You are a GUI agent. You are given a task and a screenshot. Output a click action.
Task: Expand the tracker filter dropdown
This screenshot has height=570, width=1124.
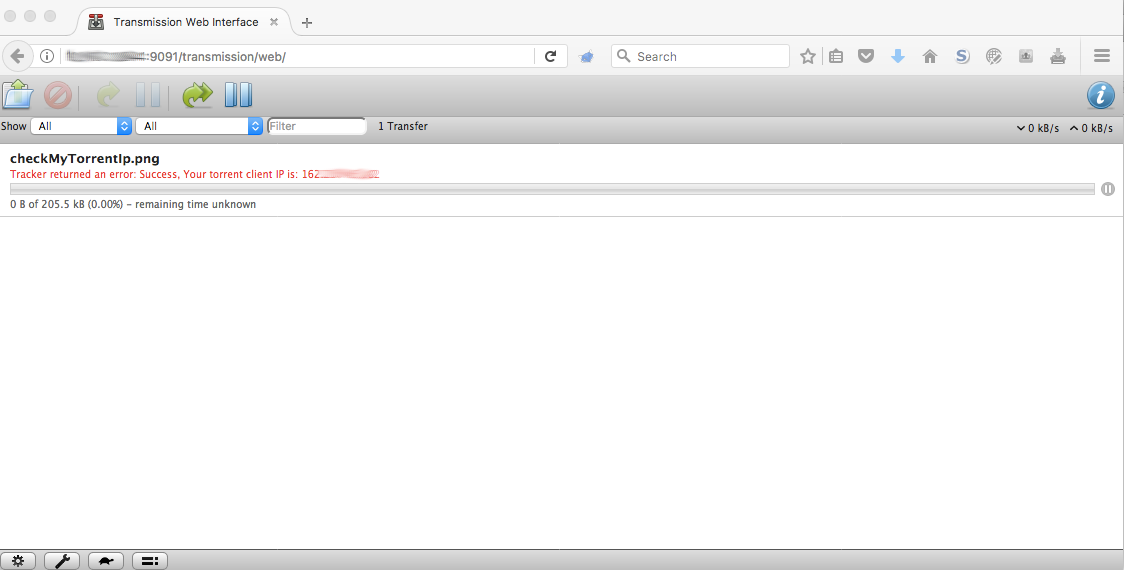tap(199, 126)
